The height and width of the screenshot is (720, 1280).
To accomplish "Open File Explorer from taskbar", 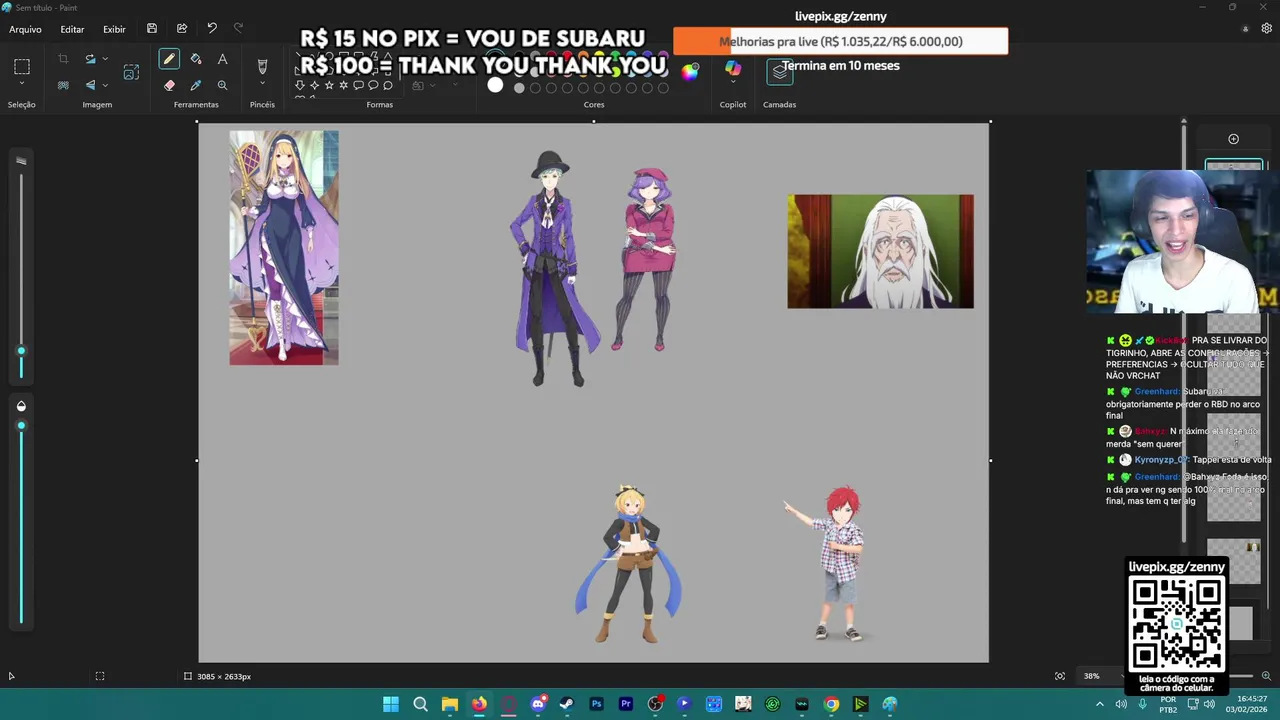I will (450, 704).
